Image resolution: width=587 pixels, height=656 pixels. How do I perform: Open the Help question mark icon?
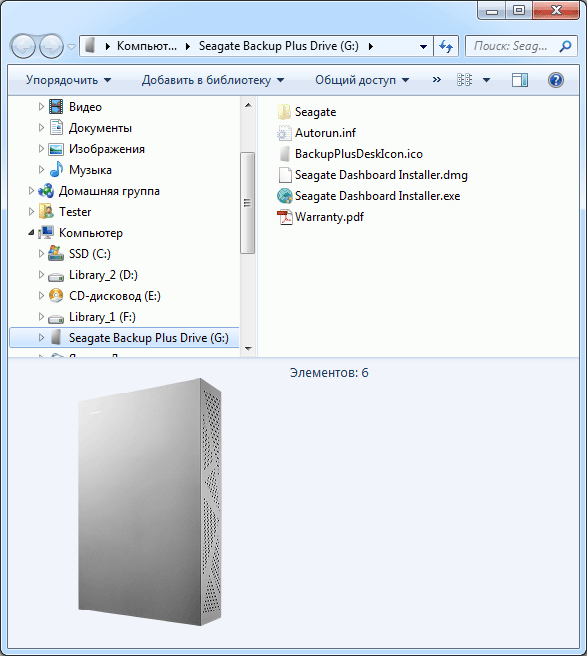pyautogui.click(x=556, y=80)
